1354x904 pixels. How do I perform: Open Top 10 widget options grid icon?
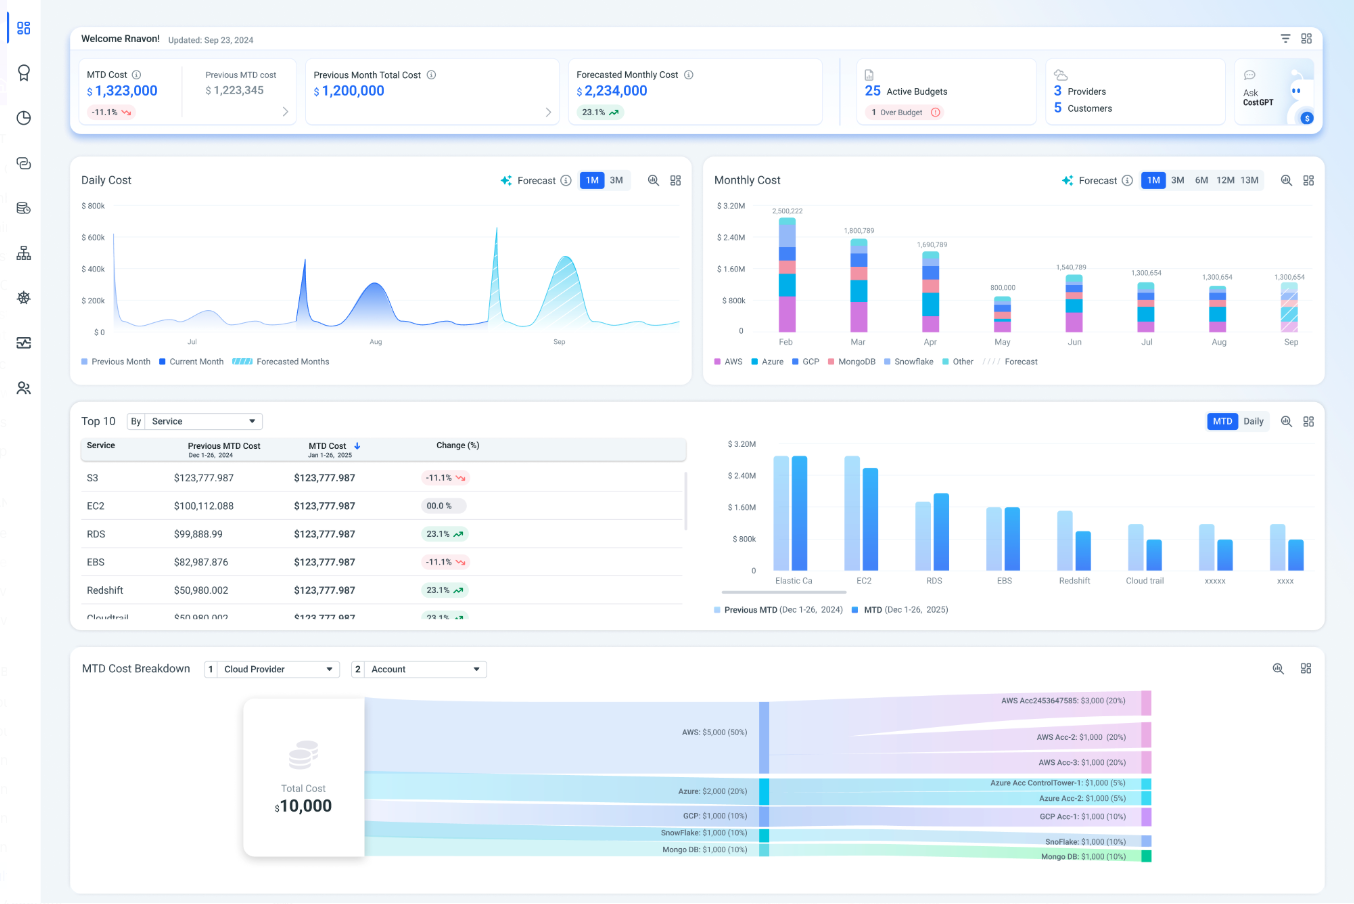[1309, 421]
